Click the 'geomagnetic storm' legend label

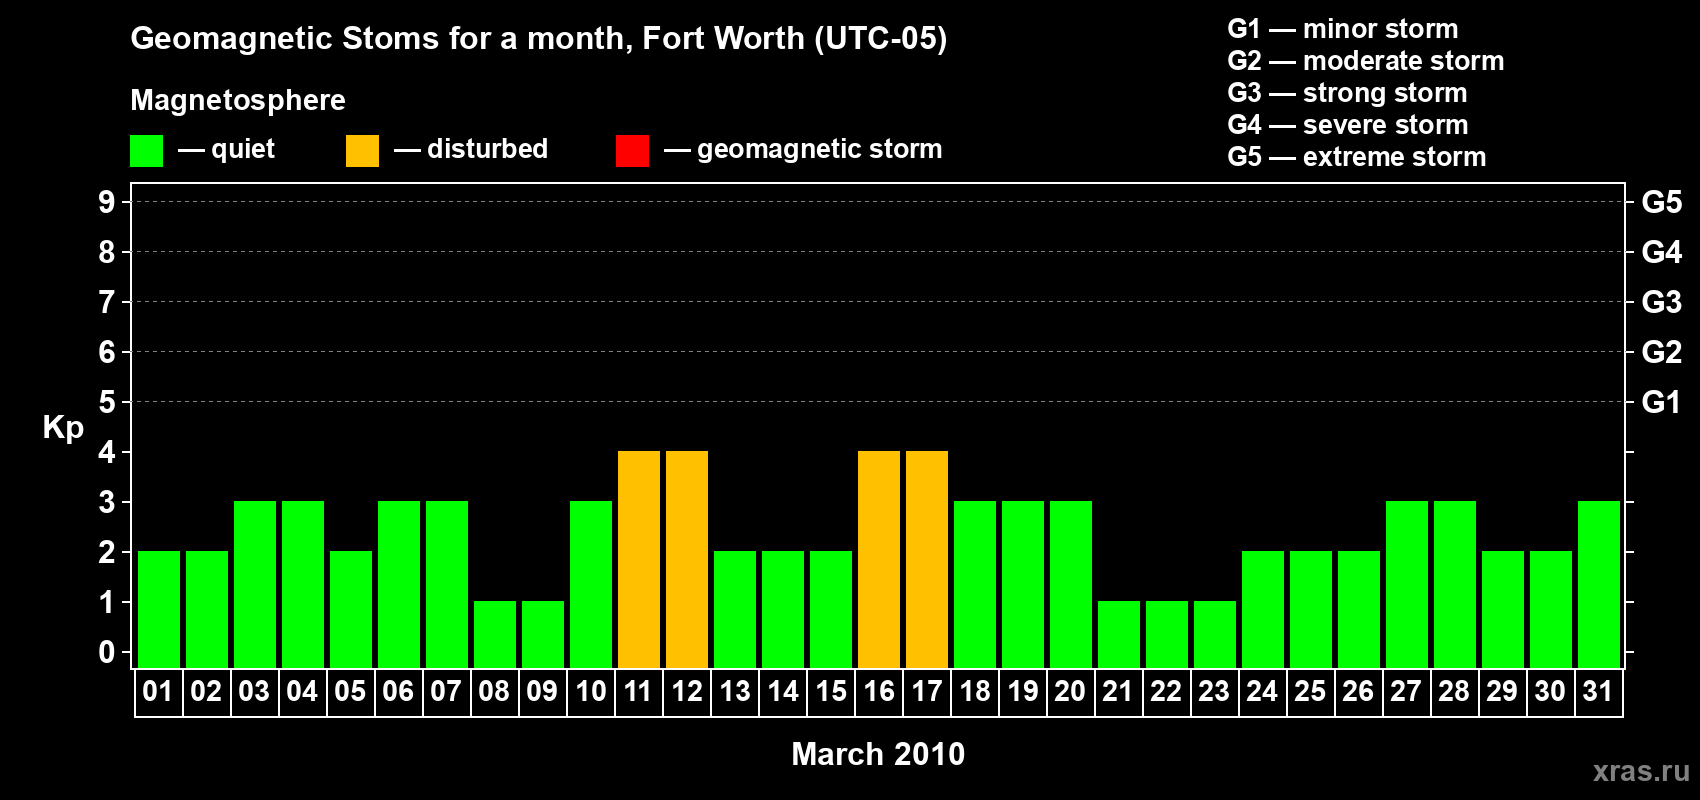pos(820,149)
